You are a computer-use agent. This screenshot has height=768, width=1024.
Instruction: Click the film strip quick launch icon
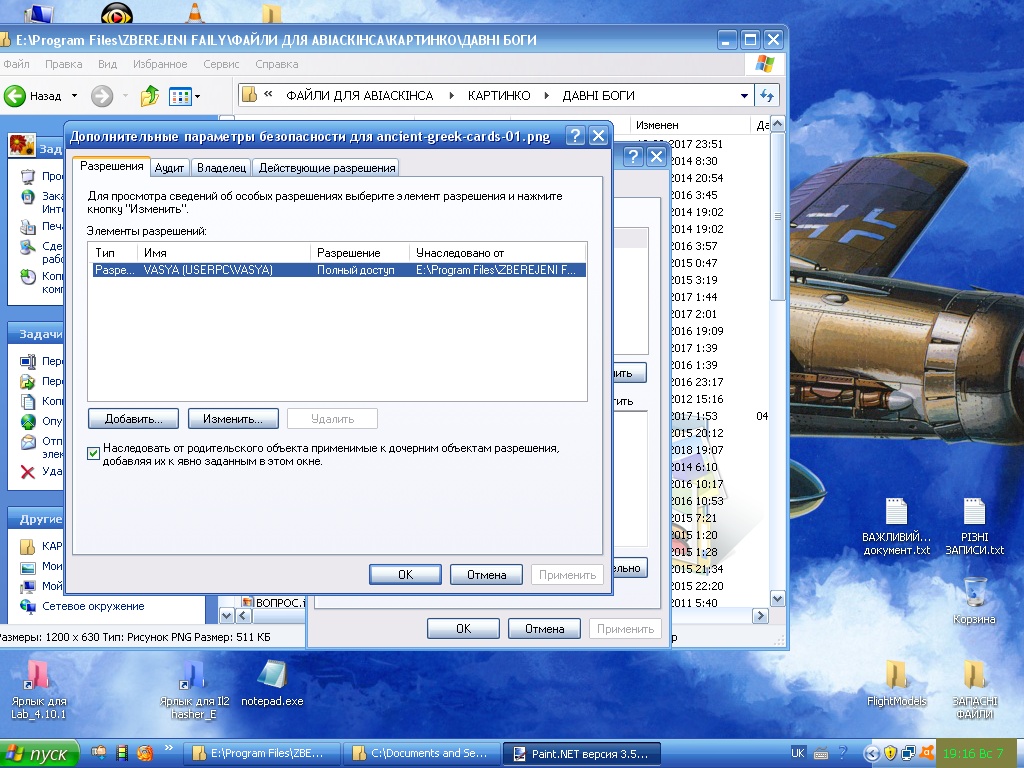coord(121,753)
